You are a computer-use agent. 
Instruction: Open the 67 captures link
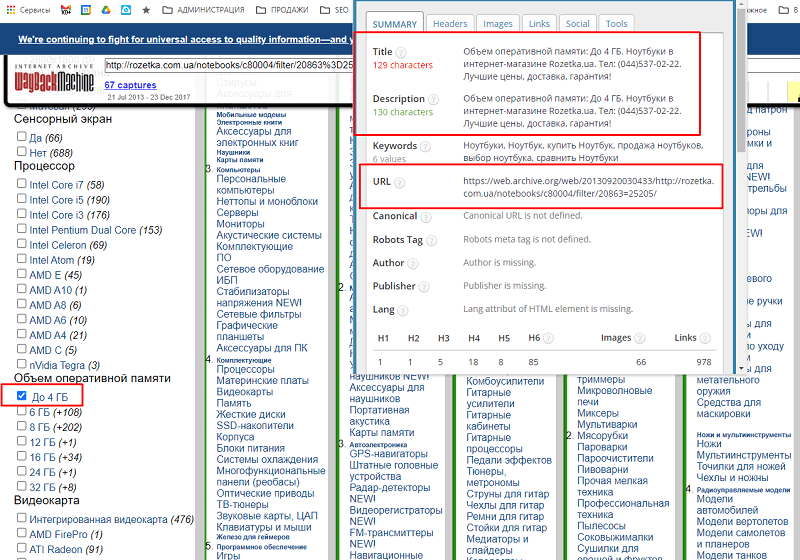[x=131, y=85]
